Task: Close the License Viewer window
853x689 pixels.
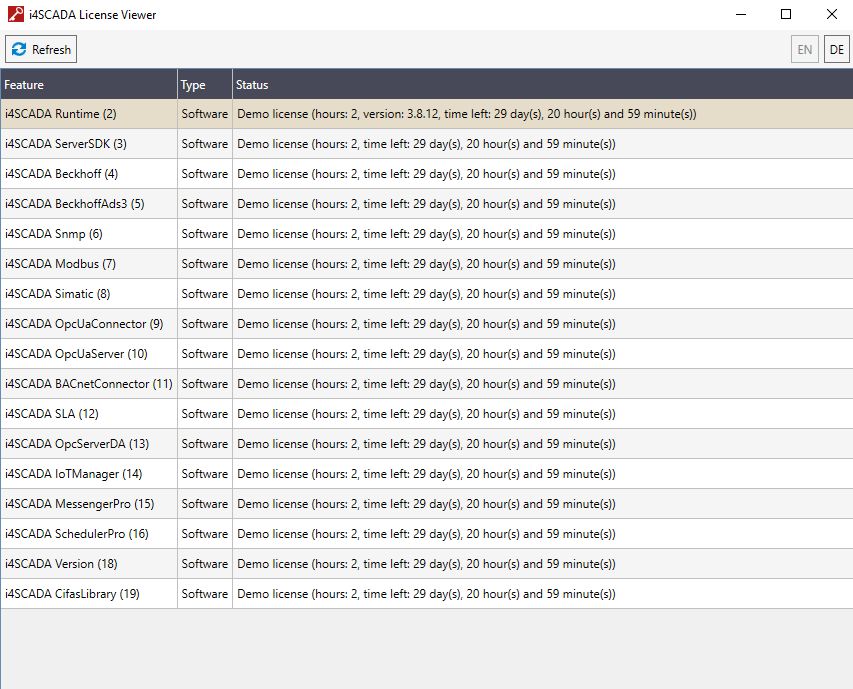Action: 831,14
